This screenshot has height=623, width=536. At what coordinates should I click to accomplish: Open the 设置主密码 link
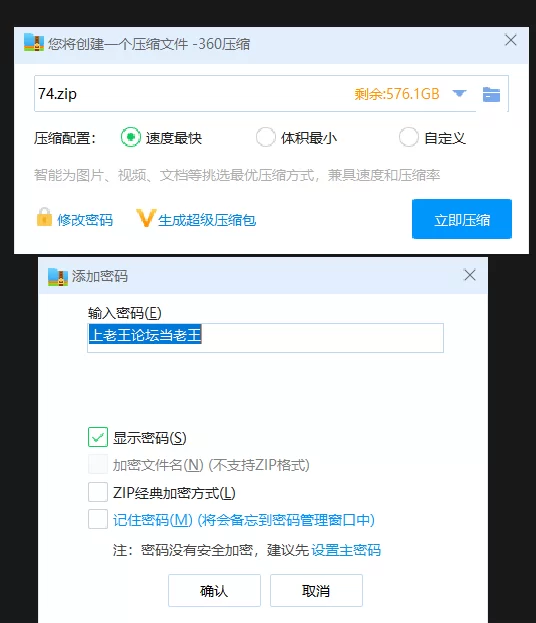346,550
